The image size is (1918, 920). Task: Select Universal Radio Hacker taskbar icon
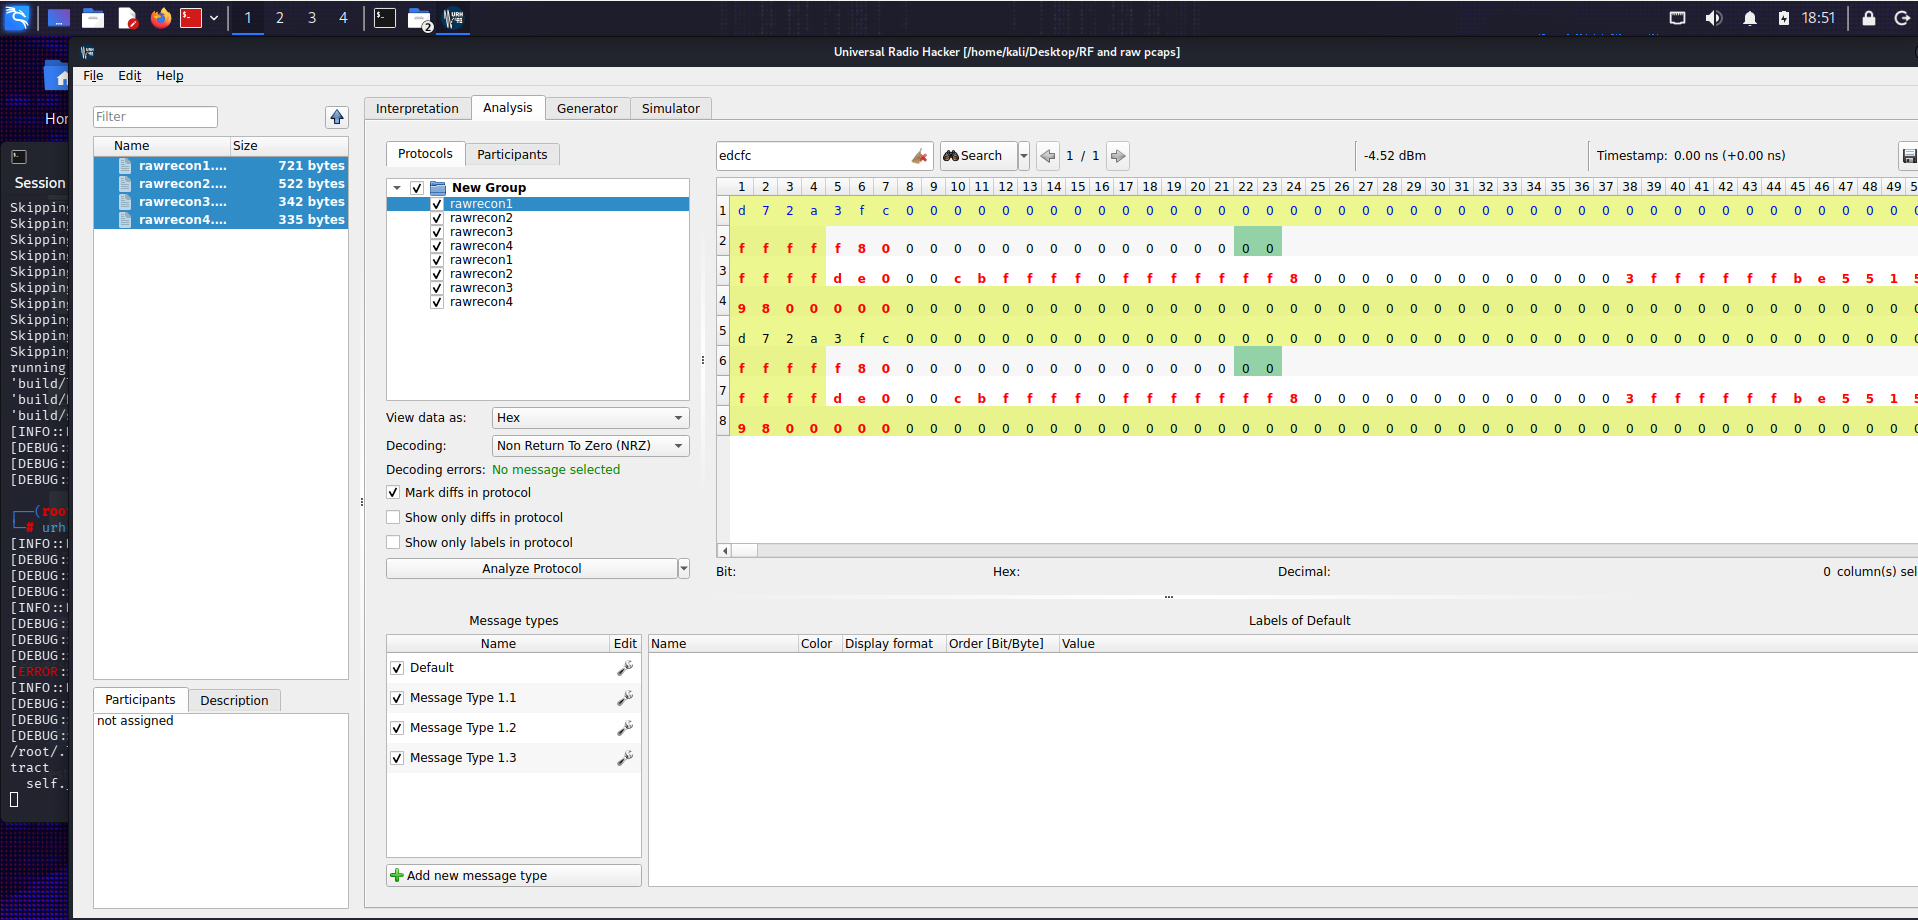coord(453,18)
